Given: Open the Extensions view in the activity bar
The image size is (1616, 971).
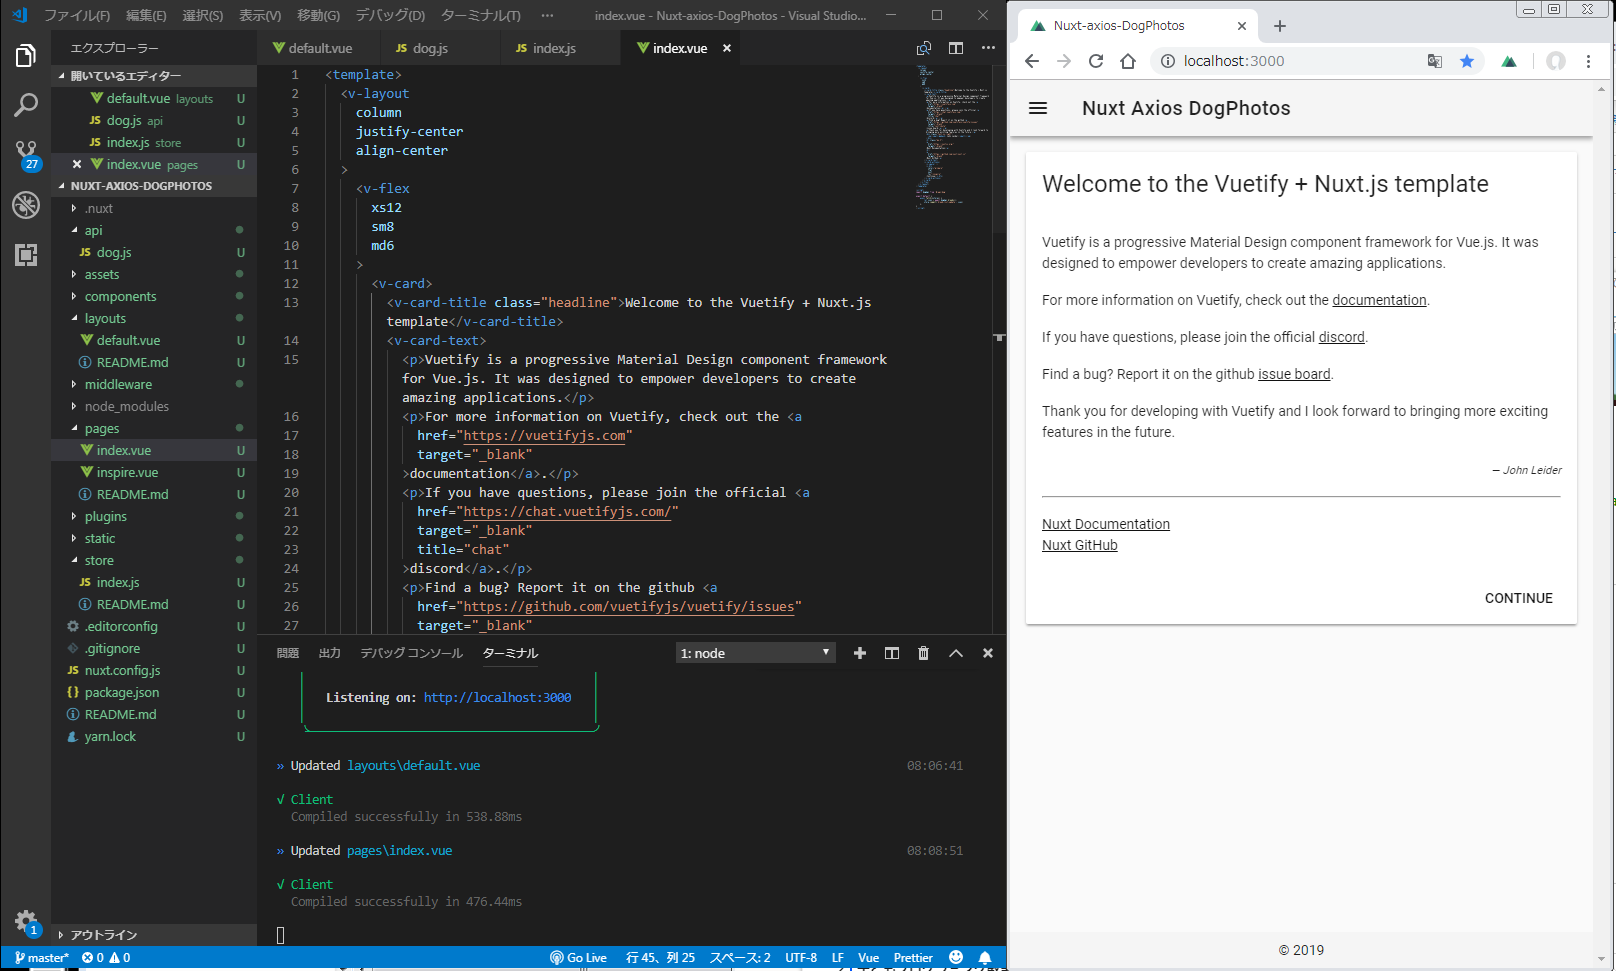Looking at the screenshot, I should pyautogui.click(x=26, y=255).
